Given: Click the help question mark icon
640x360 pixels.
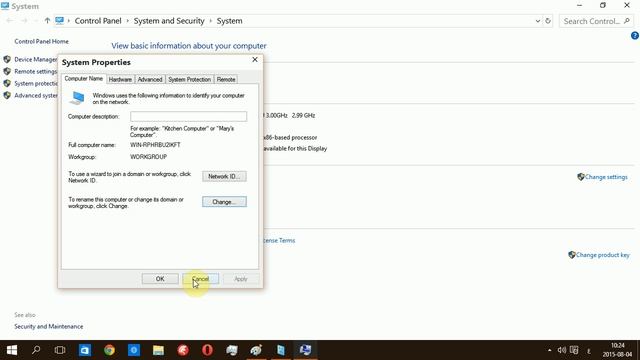Looking at the screenshot, I should [635, 36].
